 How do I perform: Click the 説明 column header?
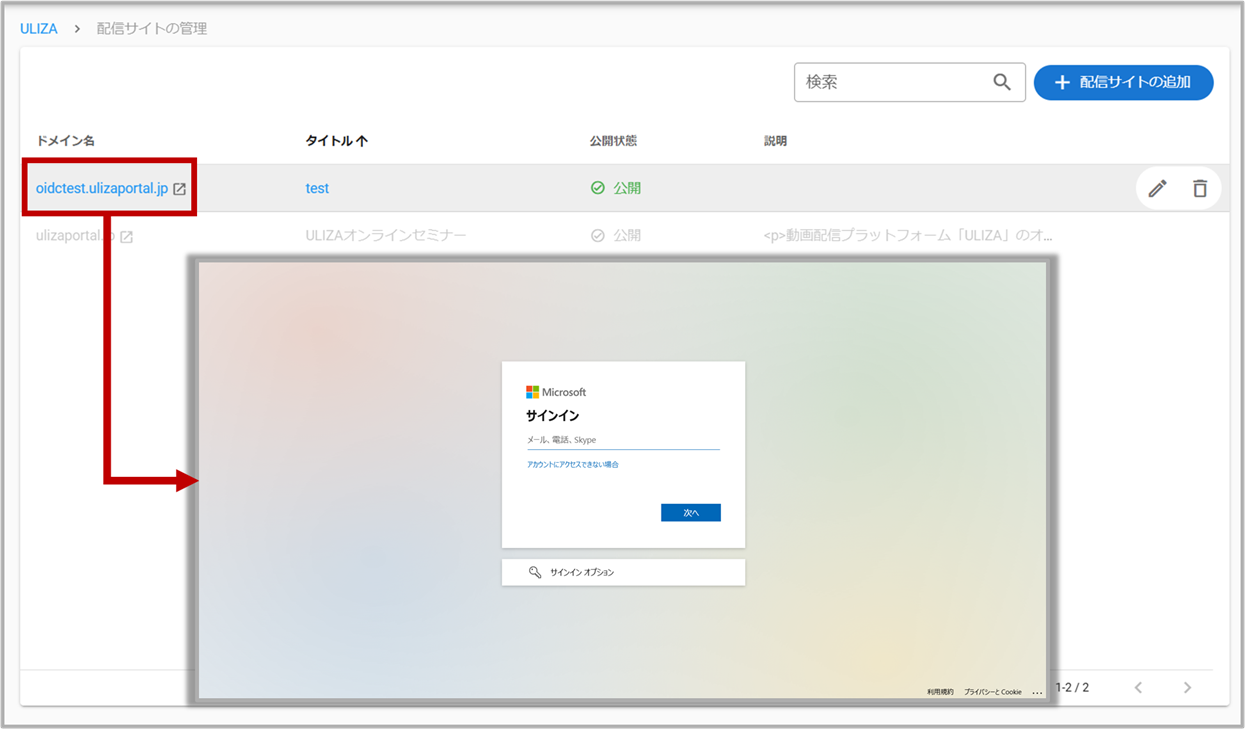[775, 141]
